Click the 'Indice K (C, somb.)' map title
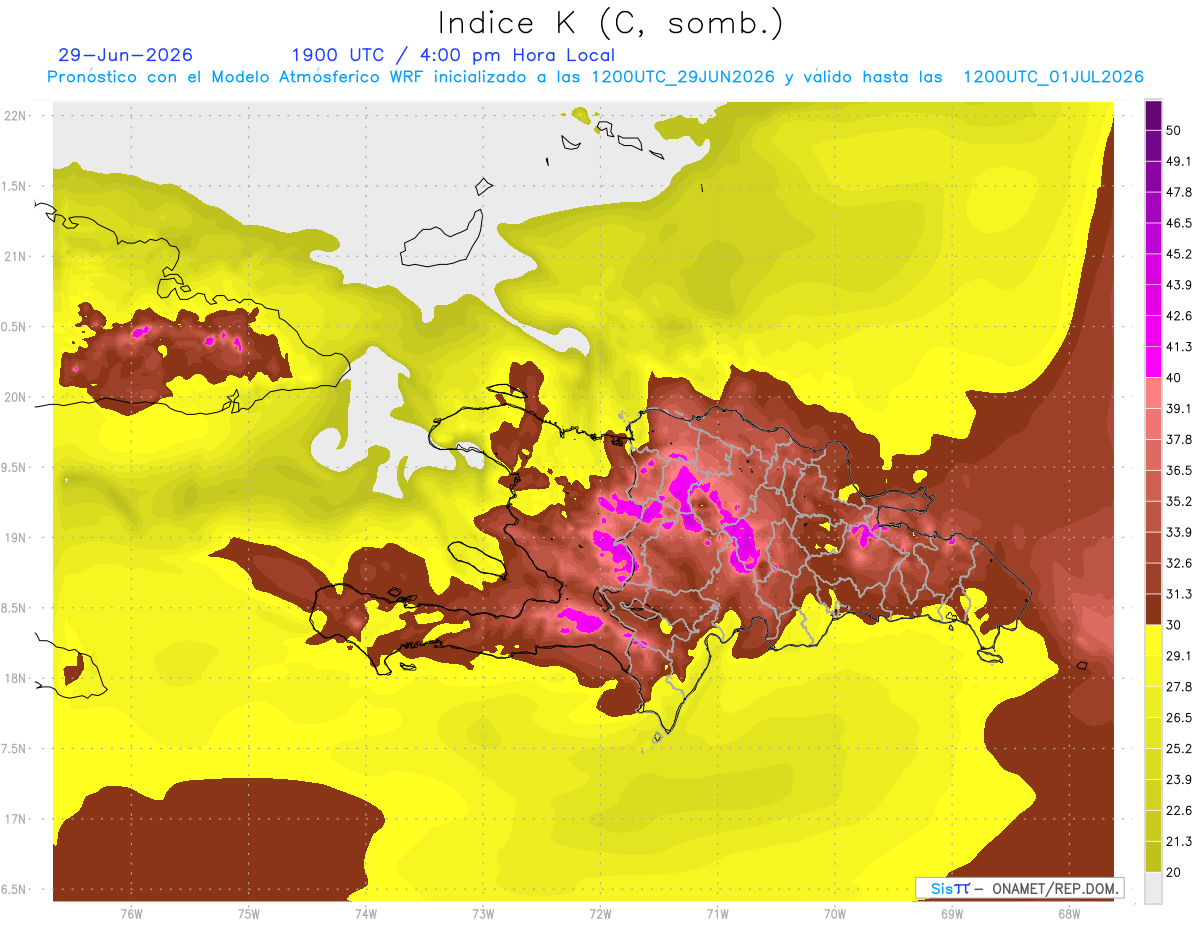 [611, 22]
